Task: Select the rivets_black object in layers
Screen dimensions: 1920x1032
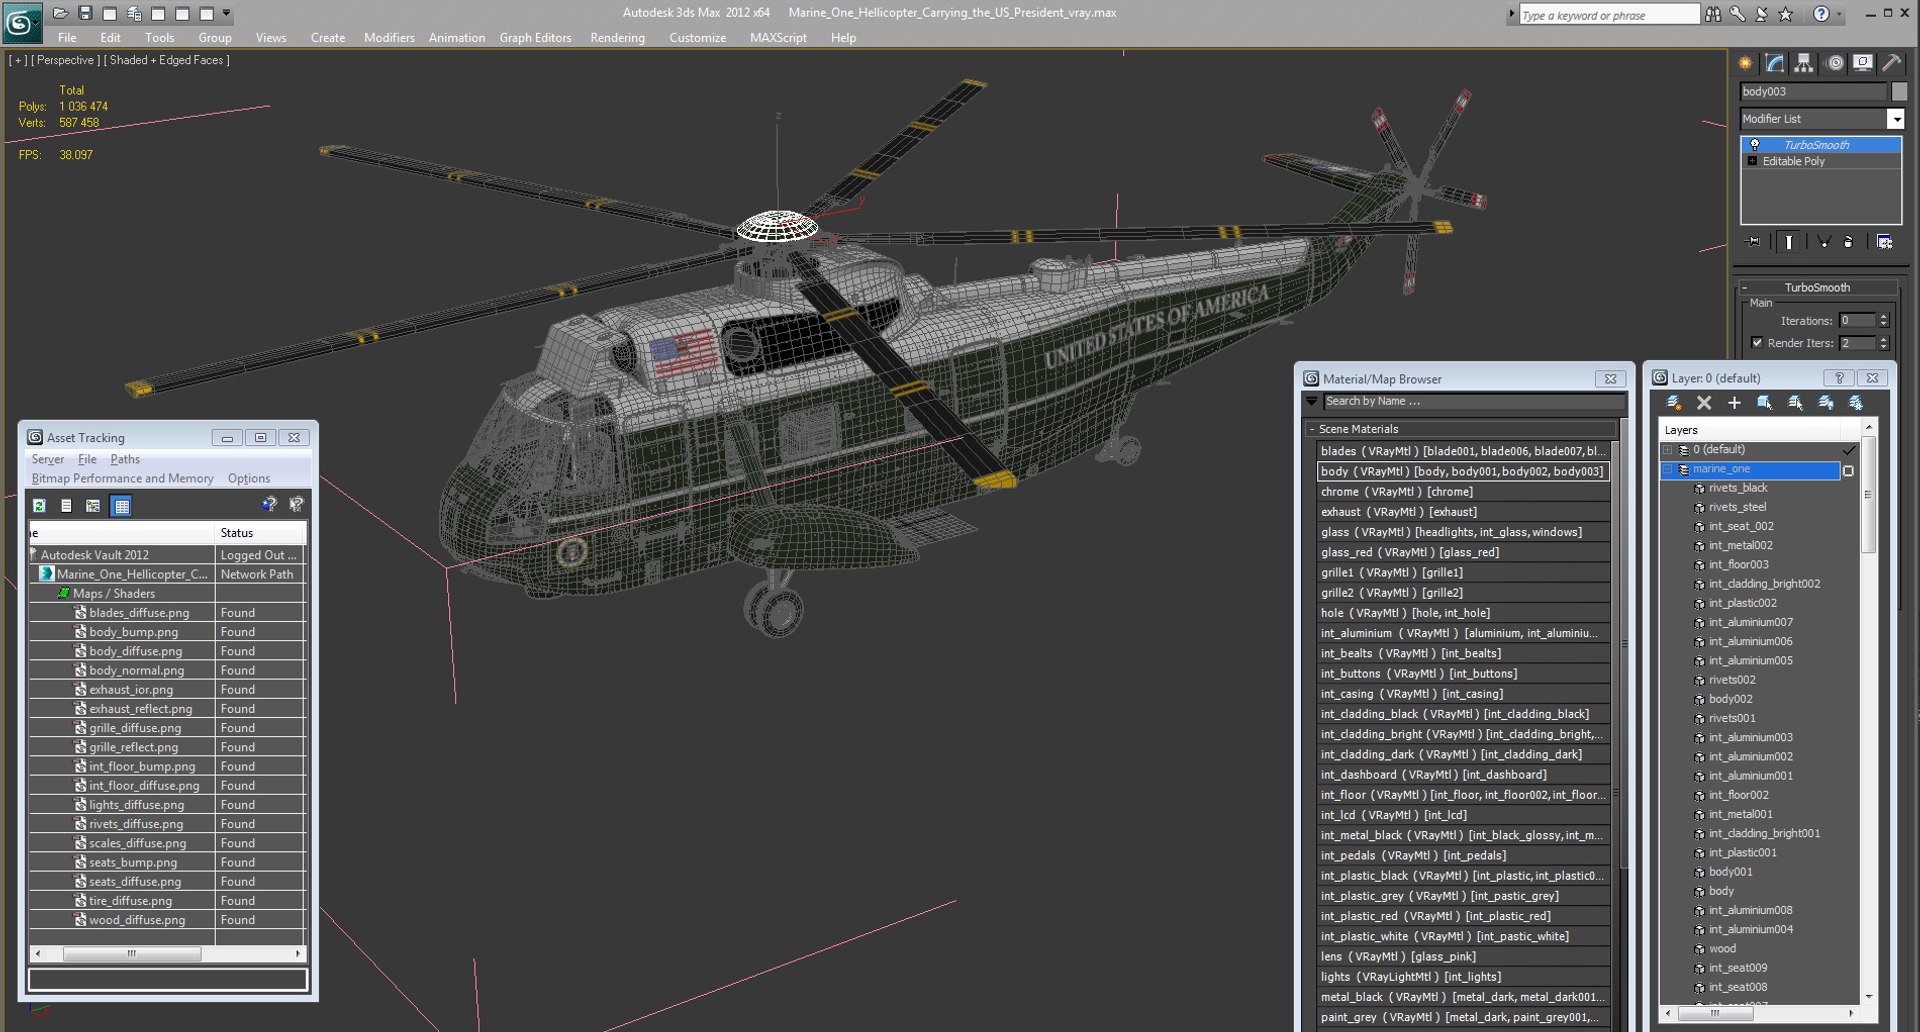Action: tap(1738, 488)
